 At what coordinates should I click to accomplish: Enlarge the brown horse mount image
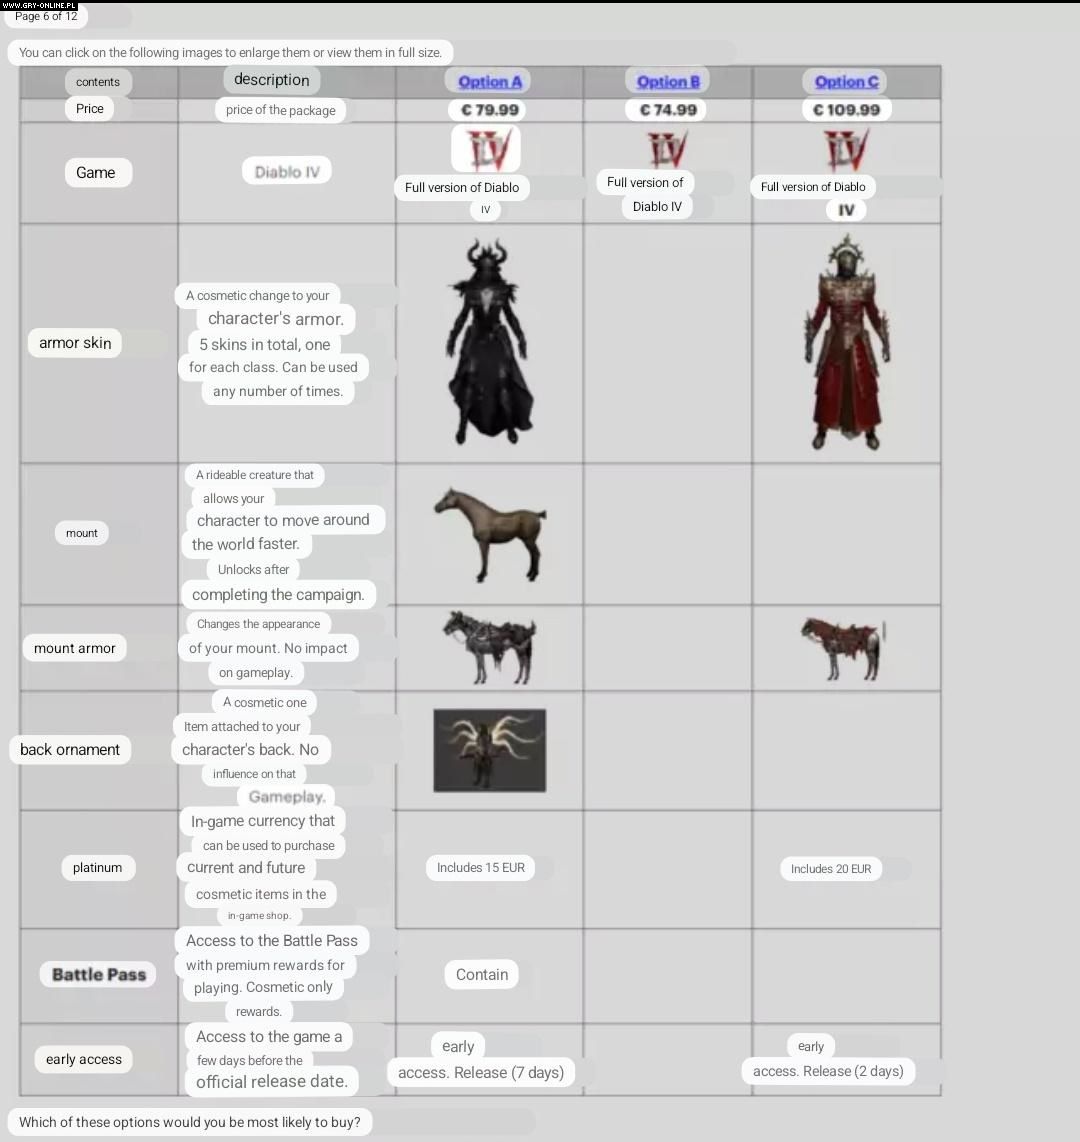coord(489,534)
